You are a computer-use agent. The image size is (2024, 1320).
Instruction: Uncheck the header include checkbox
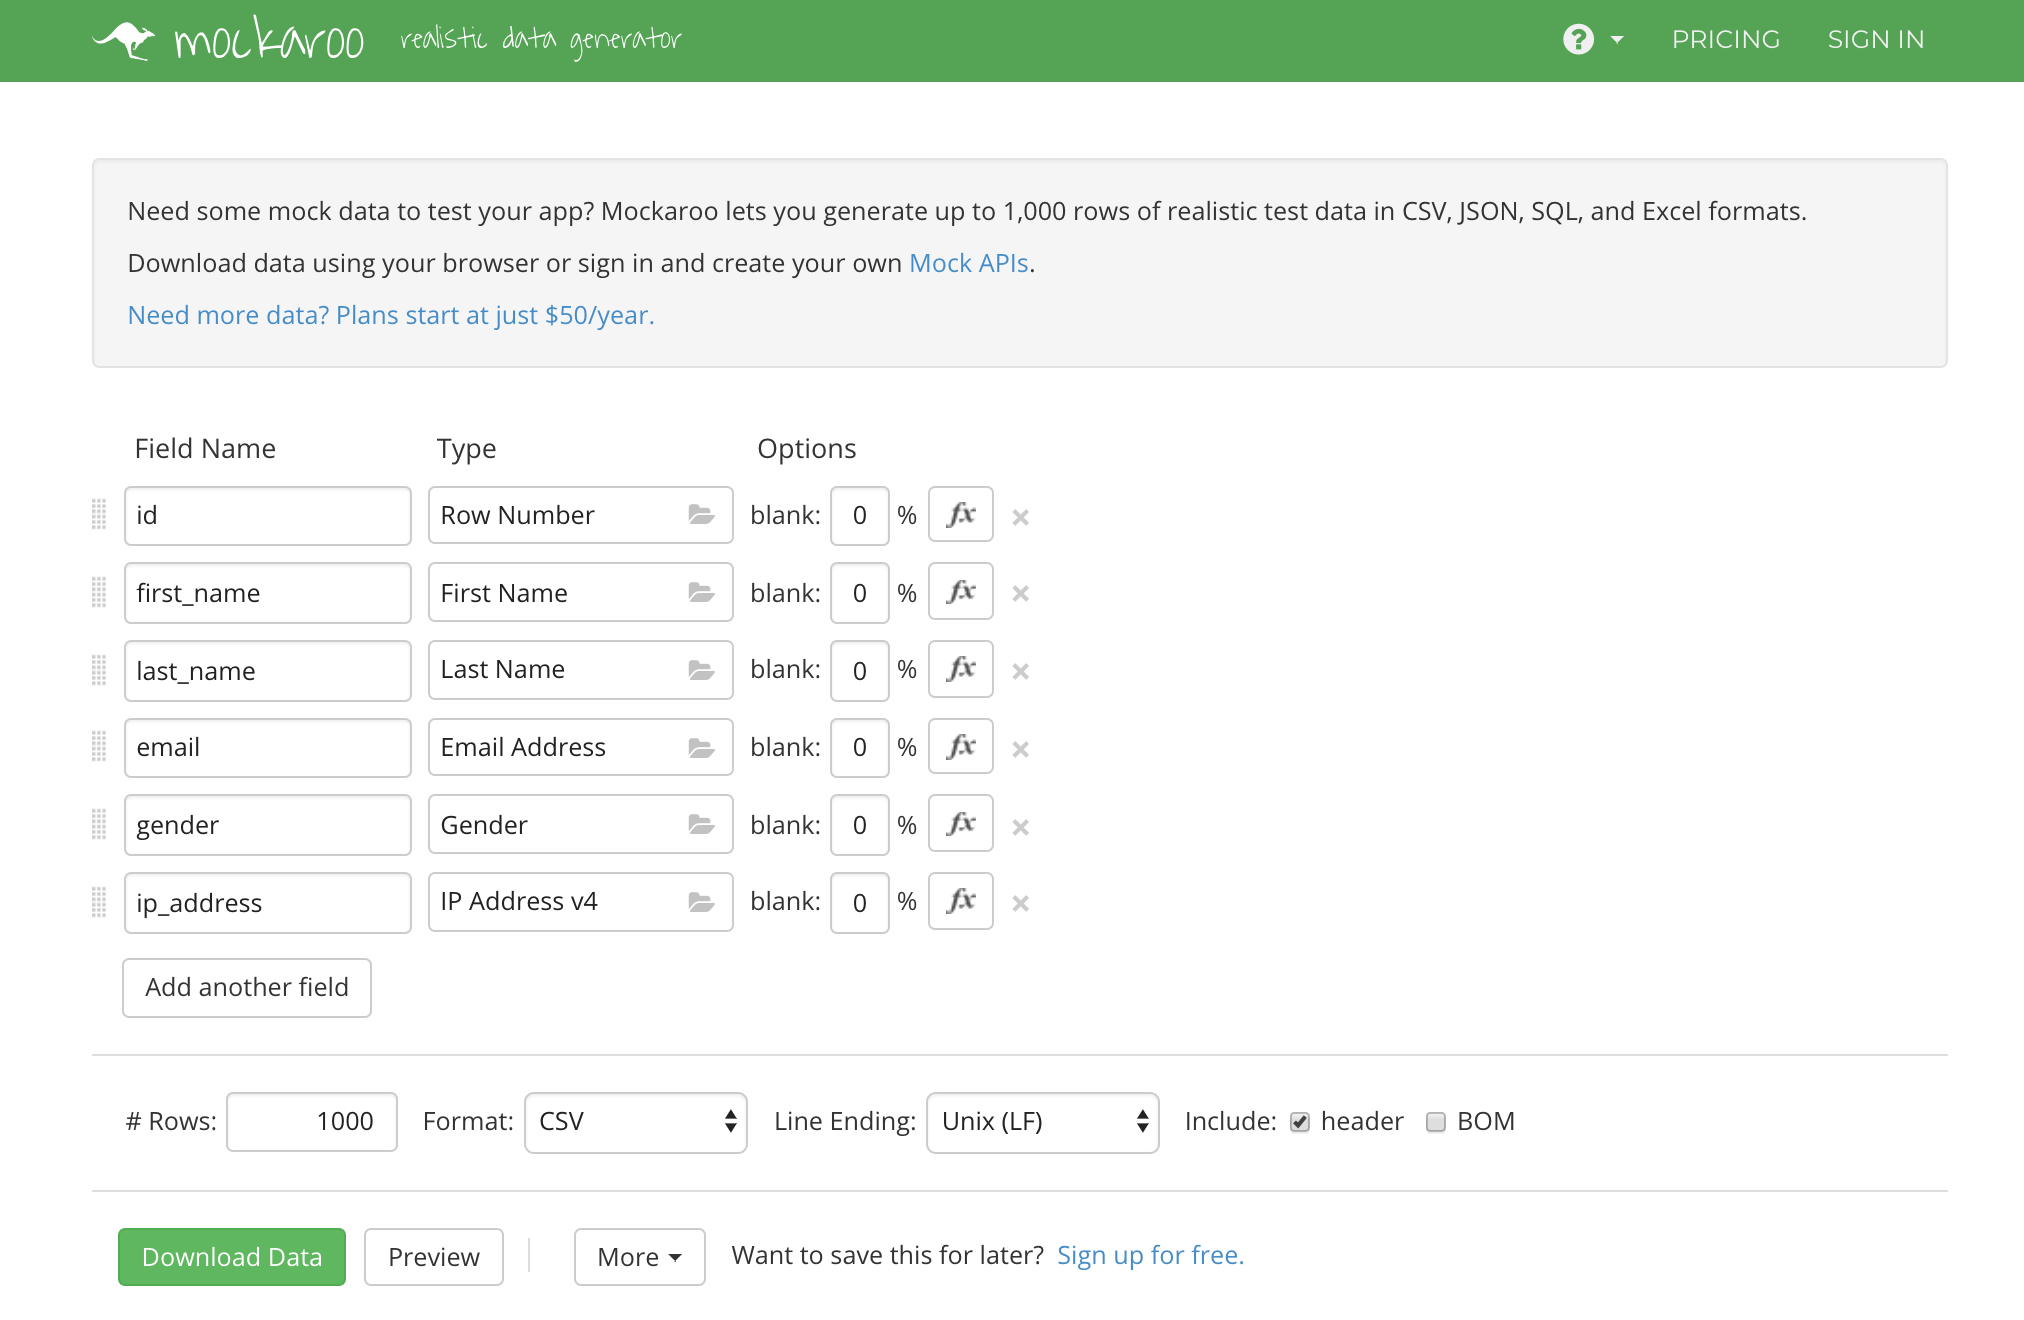click(x=1300, y=1122)
